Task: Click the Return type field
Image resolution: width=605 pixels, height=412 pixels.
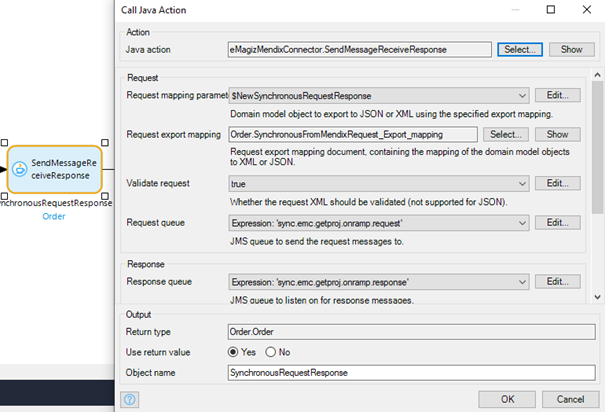Action: (x=411, y=332)
